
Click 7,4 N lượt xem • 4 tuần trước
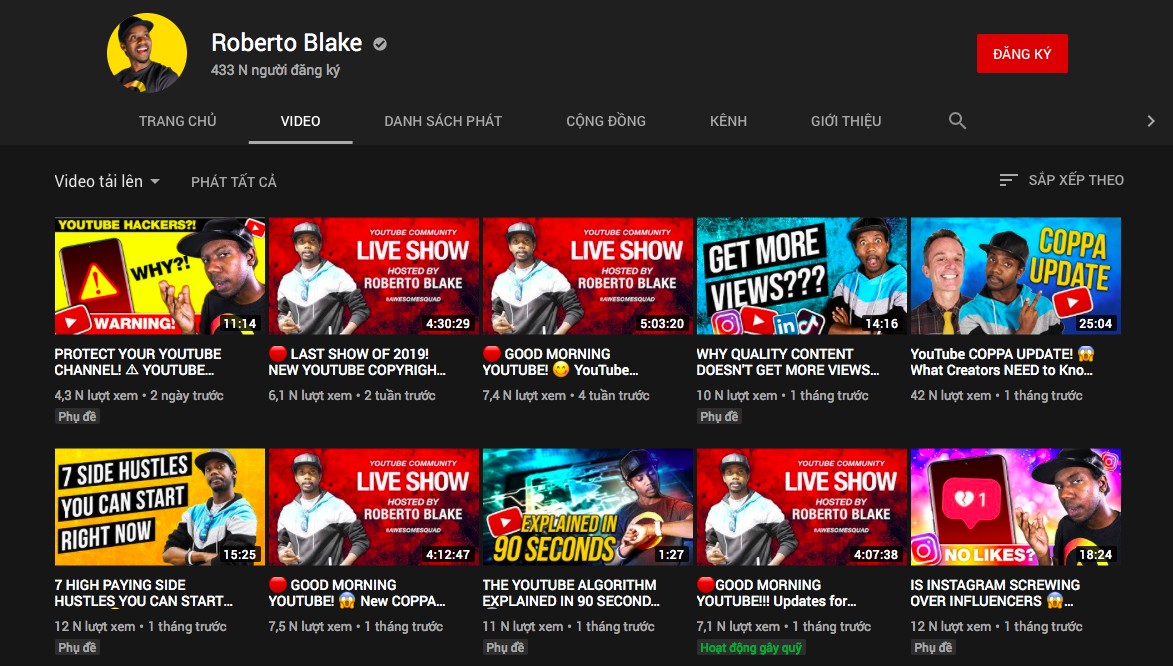[566, 396]
